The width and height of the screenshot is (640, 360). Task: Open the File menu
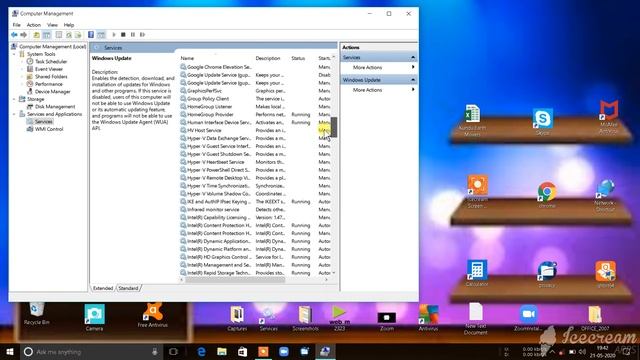point(16,25)
